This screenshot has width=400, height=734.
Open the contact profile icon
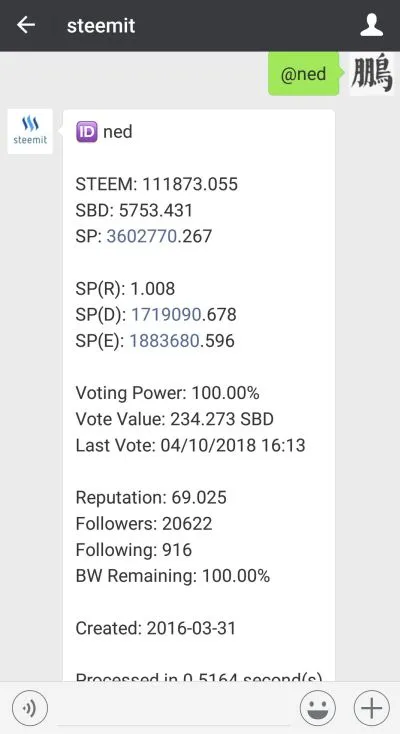click(372, 25)
